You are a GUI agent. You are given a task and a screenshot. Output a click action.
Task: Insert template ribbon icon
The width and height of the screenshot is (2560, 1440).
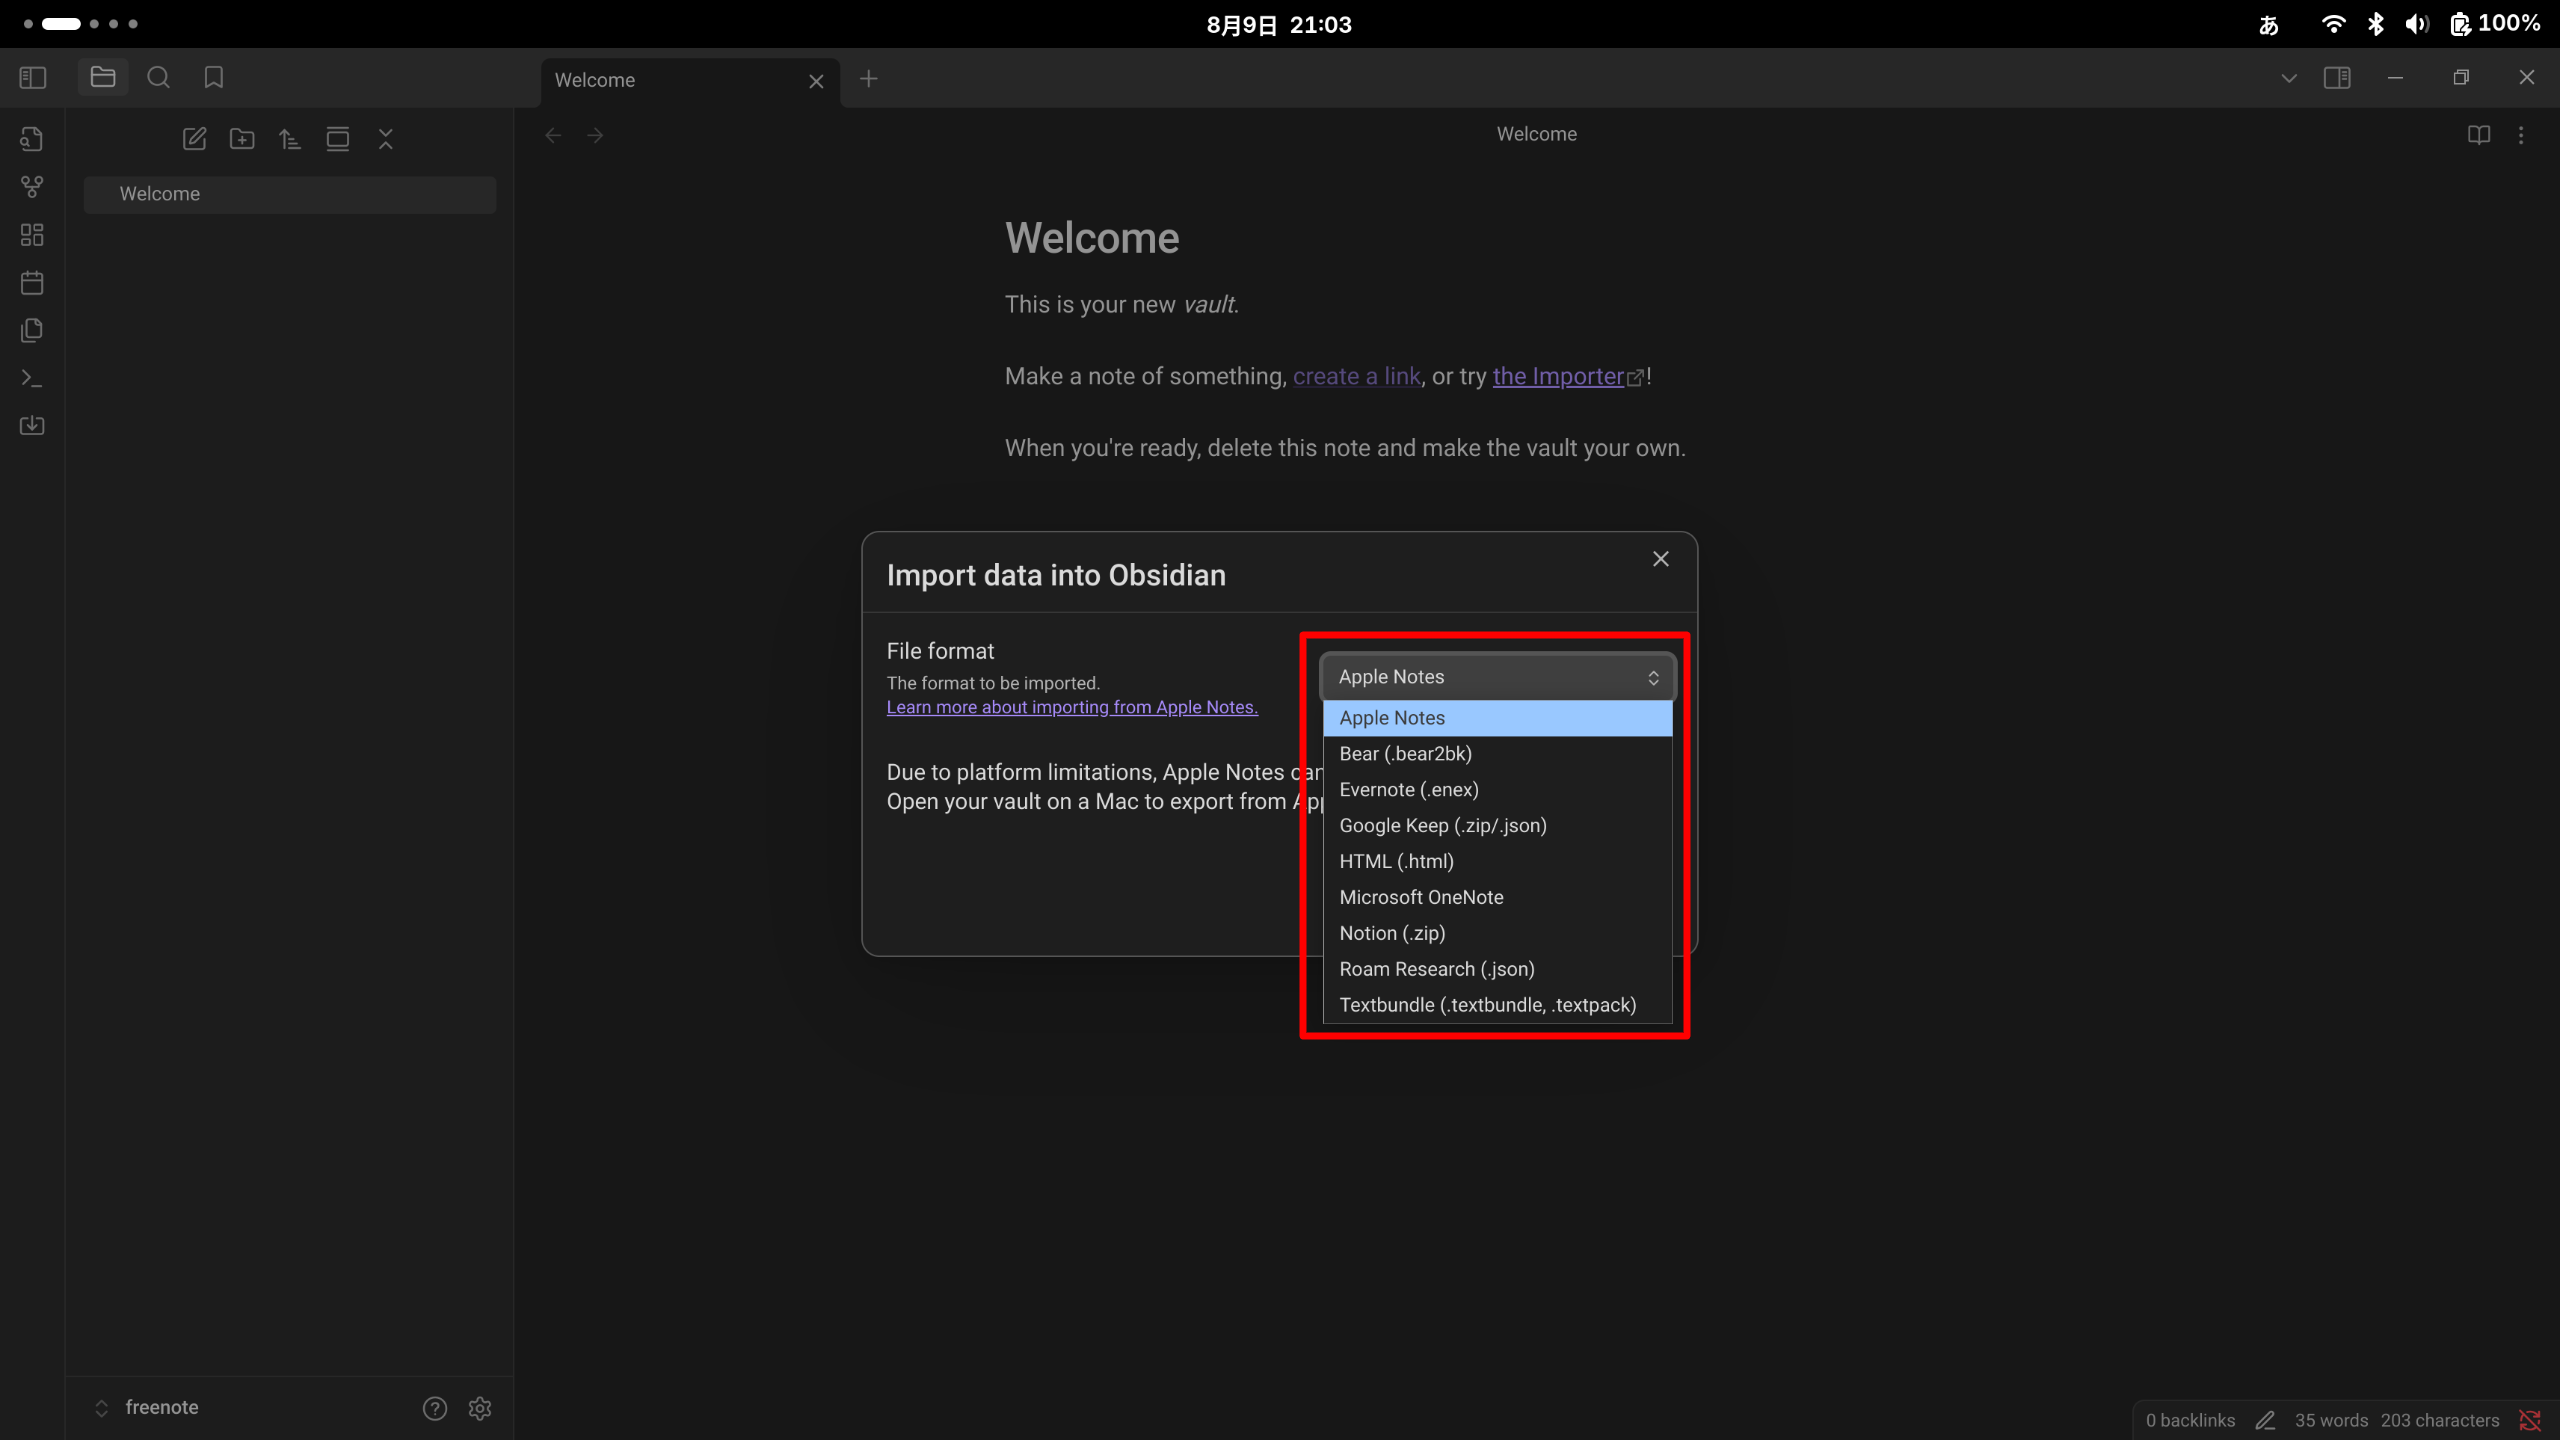click(32, 330)
